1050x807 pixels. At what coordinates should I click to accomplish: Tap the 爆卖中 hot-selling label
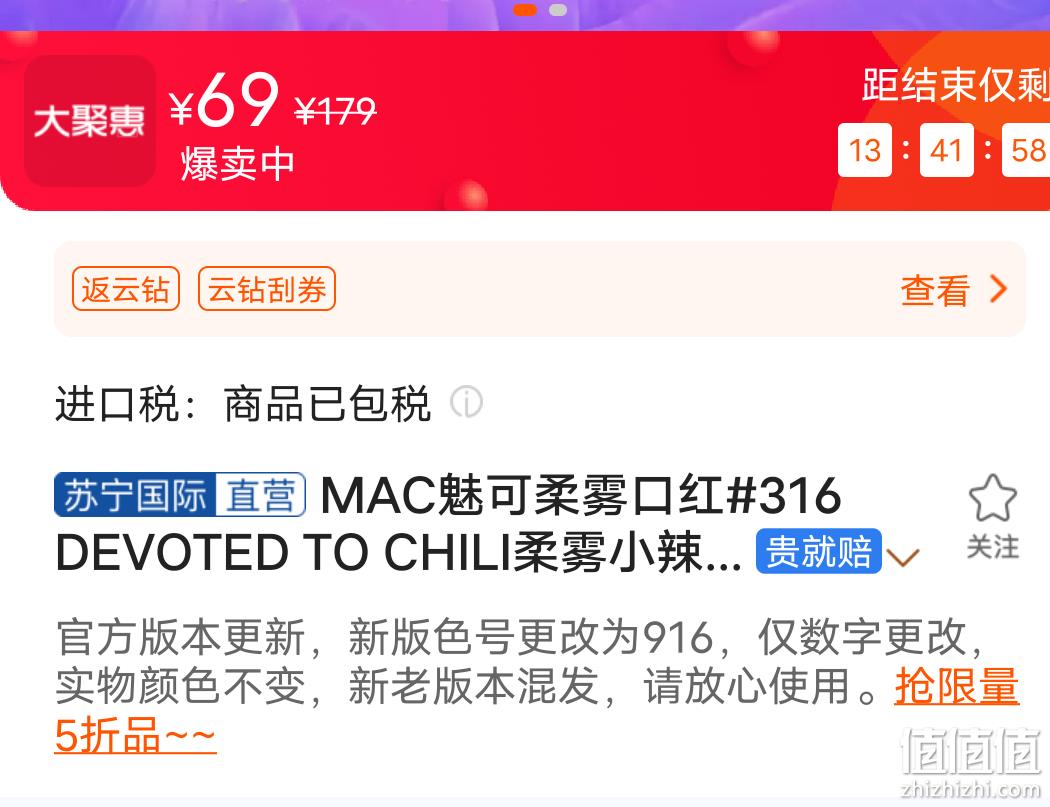238,163
